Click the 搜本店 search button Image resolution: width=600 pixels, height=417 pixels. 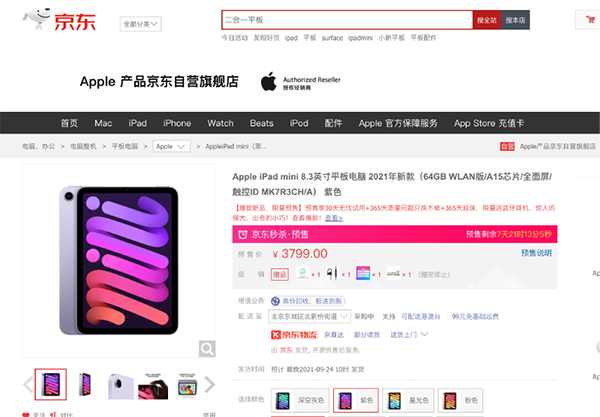[x=515, y=20]
